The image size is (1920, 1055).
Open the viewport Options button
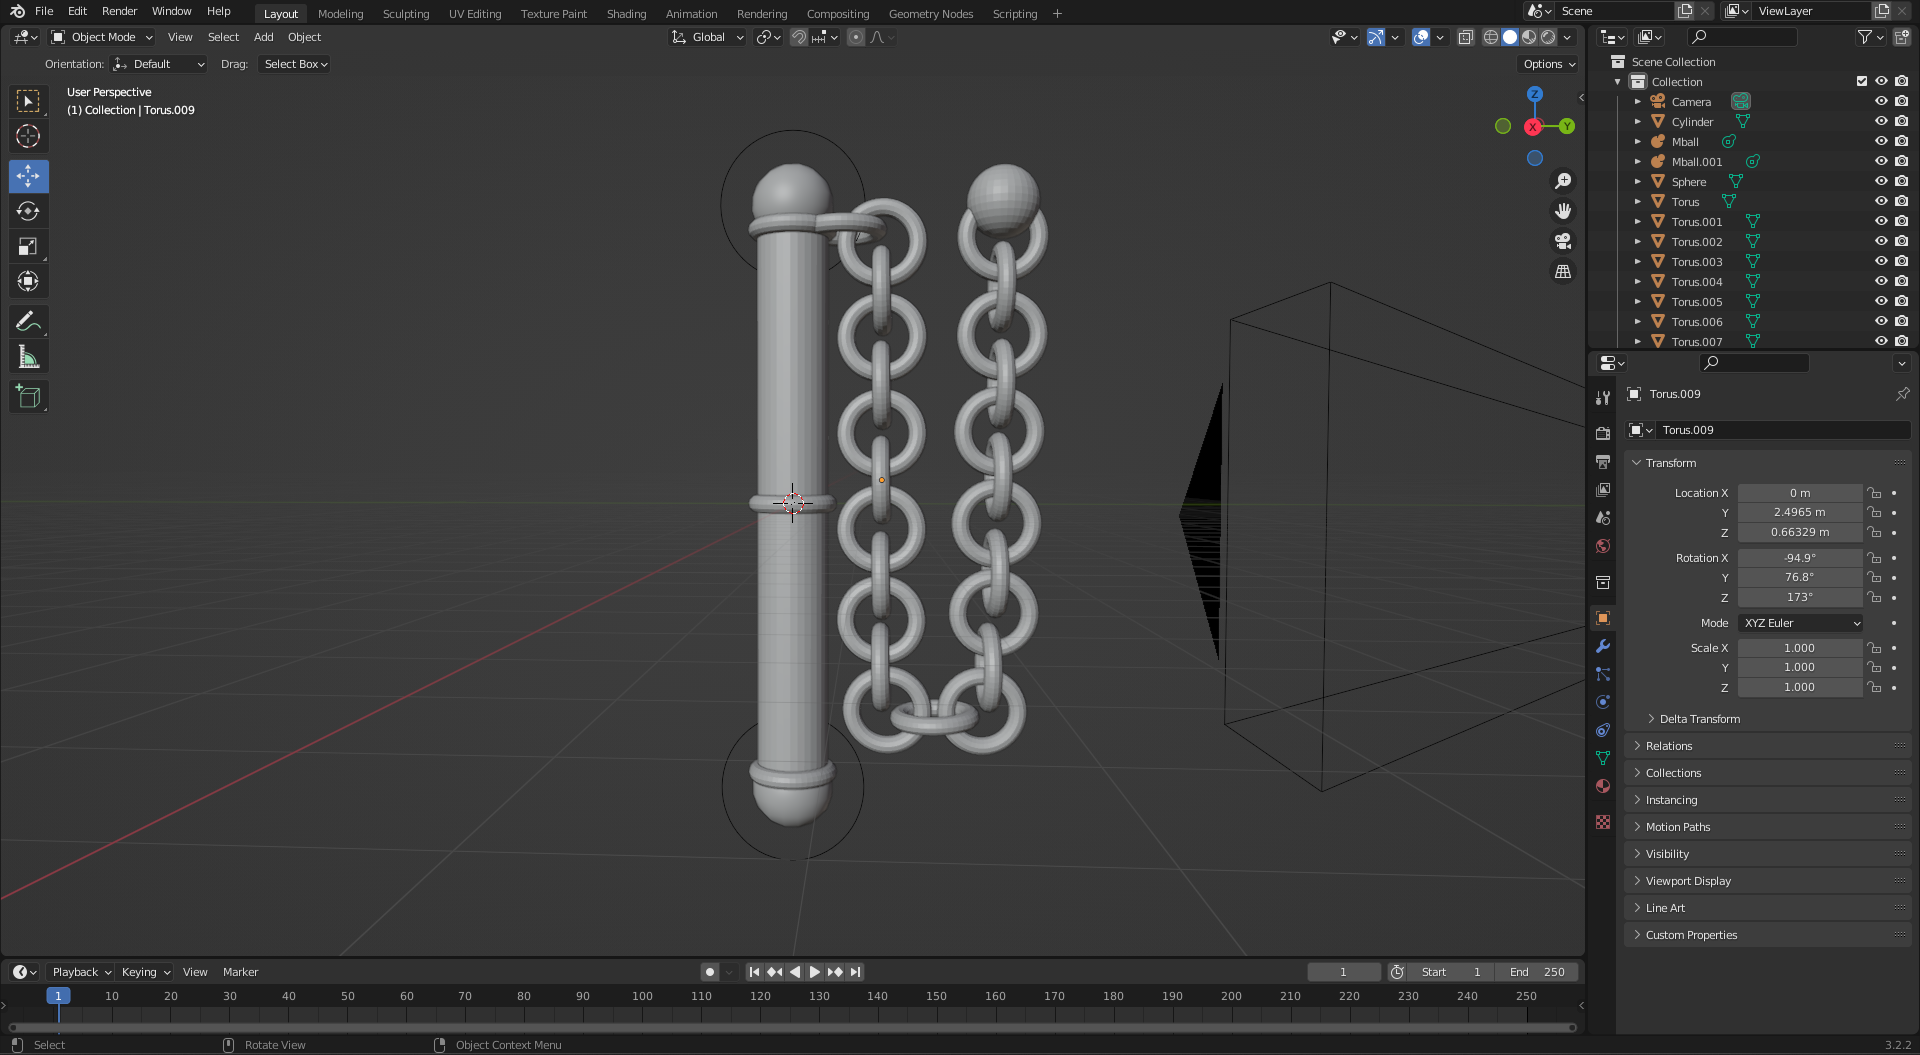click(1548, 64)
